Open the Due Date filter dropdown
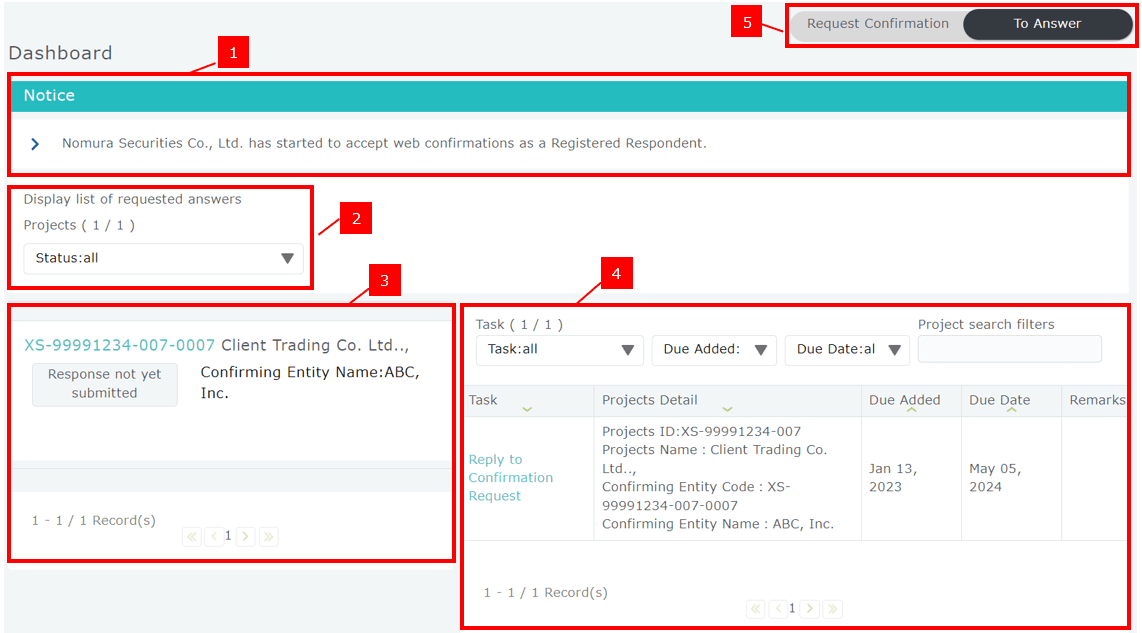 [x=847, y=350]
